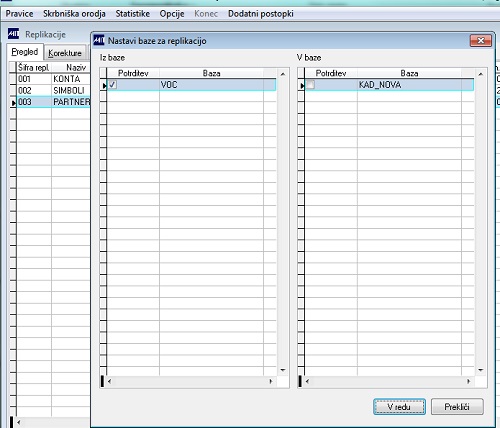Click the MIT icon beside Replikacije
This screenshot has width=500, height=428.
[14, 34]
